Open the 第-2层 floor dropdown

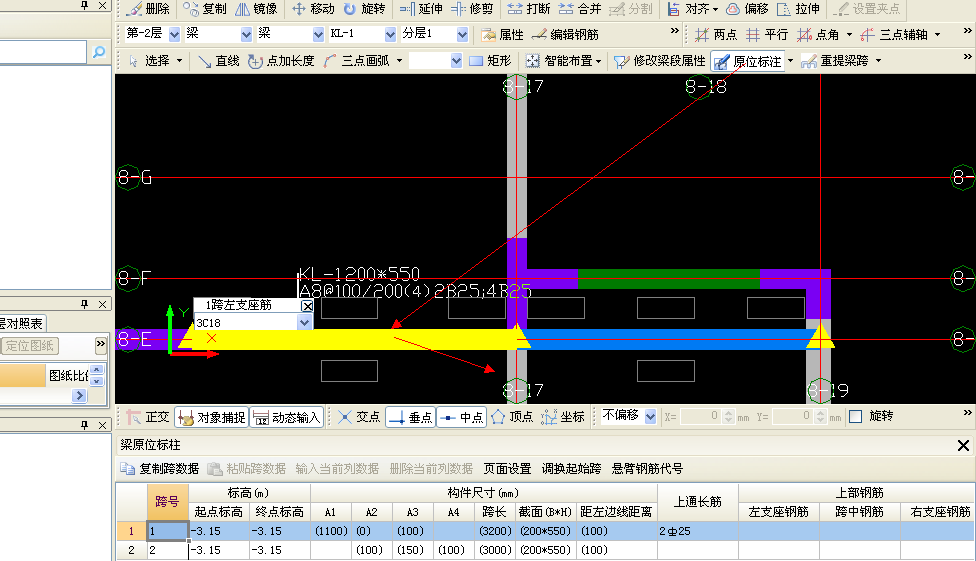click(174, 35)
